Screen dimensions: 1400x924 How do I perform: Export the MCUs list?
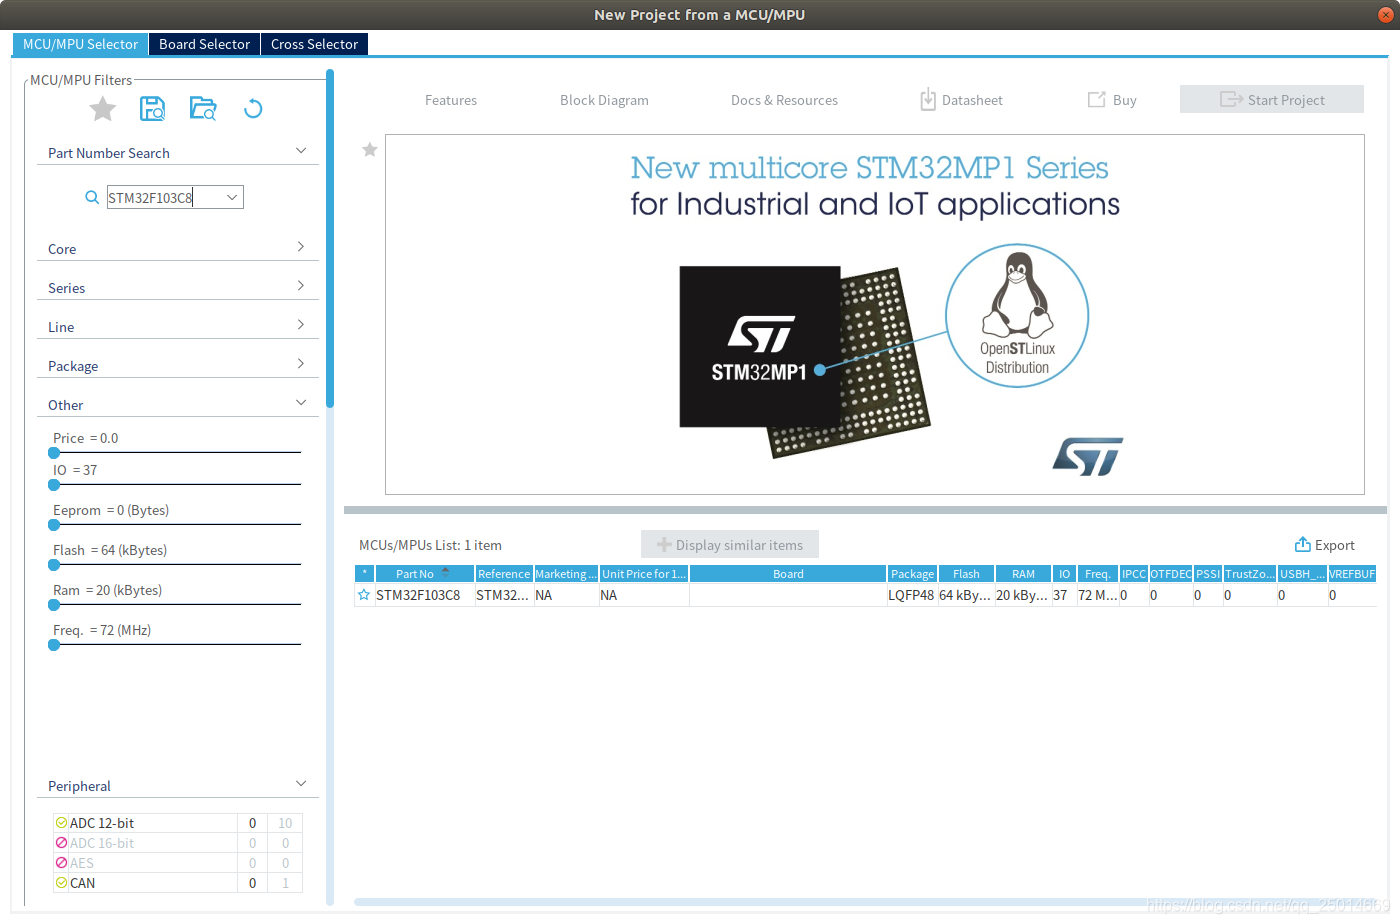click(1324, 545)
